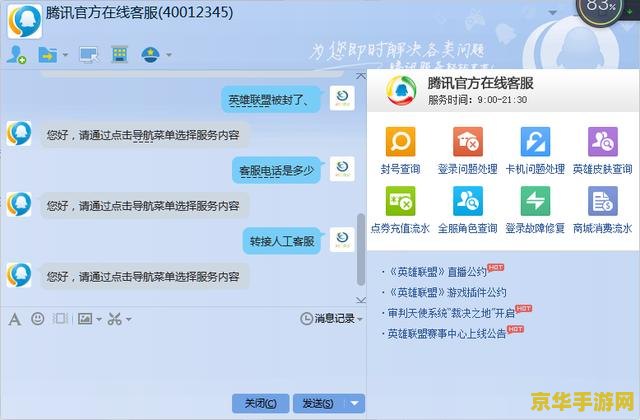Click the 服务时间: 9:00-21:30 text
640x420 pixels.
click(x=477, y=100)
